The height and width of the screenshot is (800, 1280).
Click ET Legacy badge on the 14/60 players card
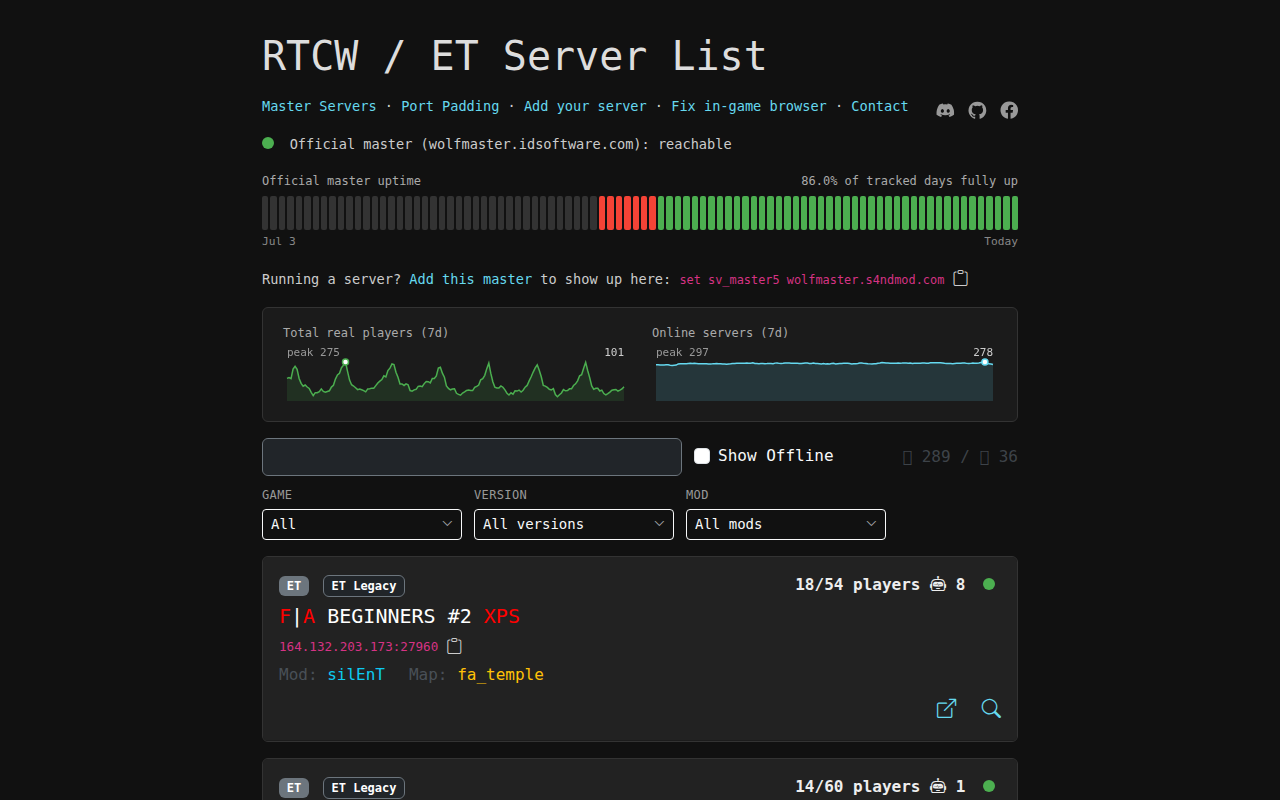coord(364,788)
